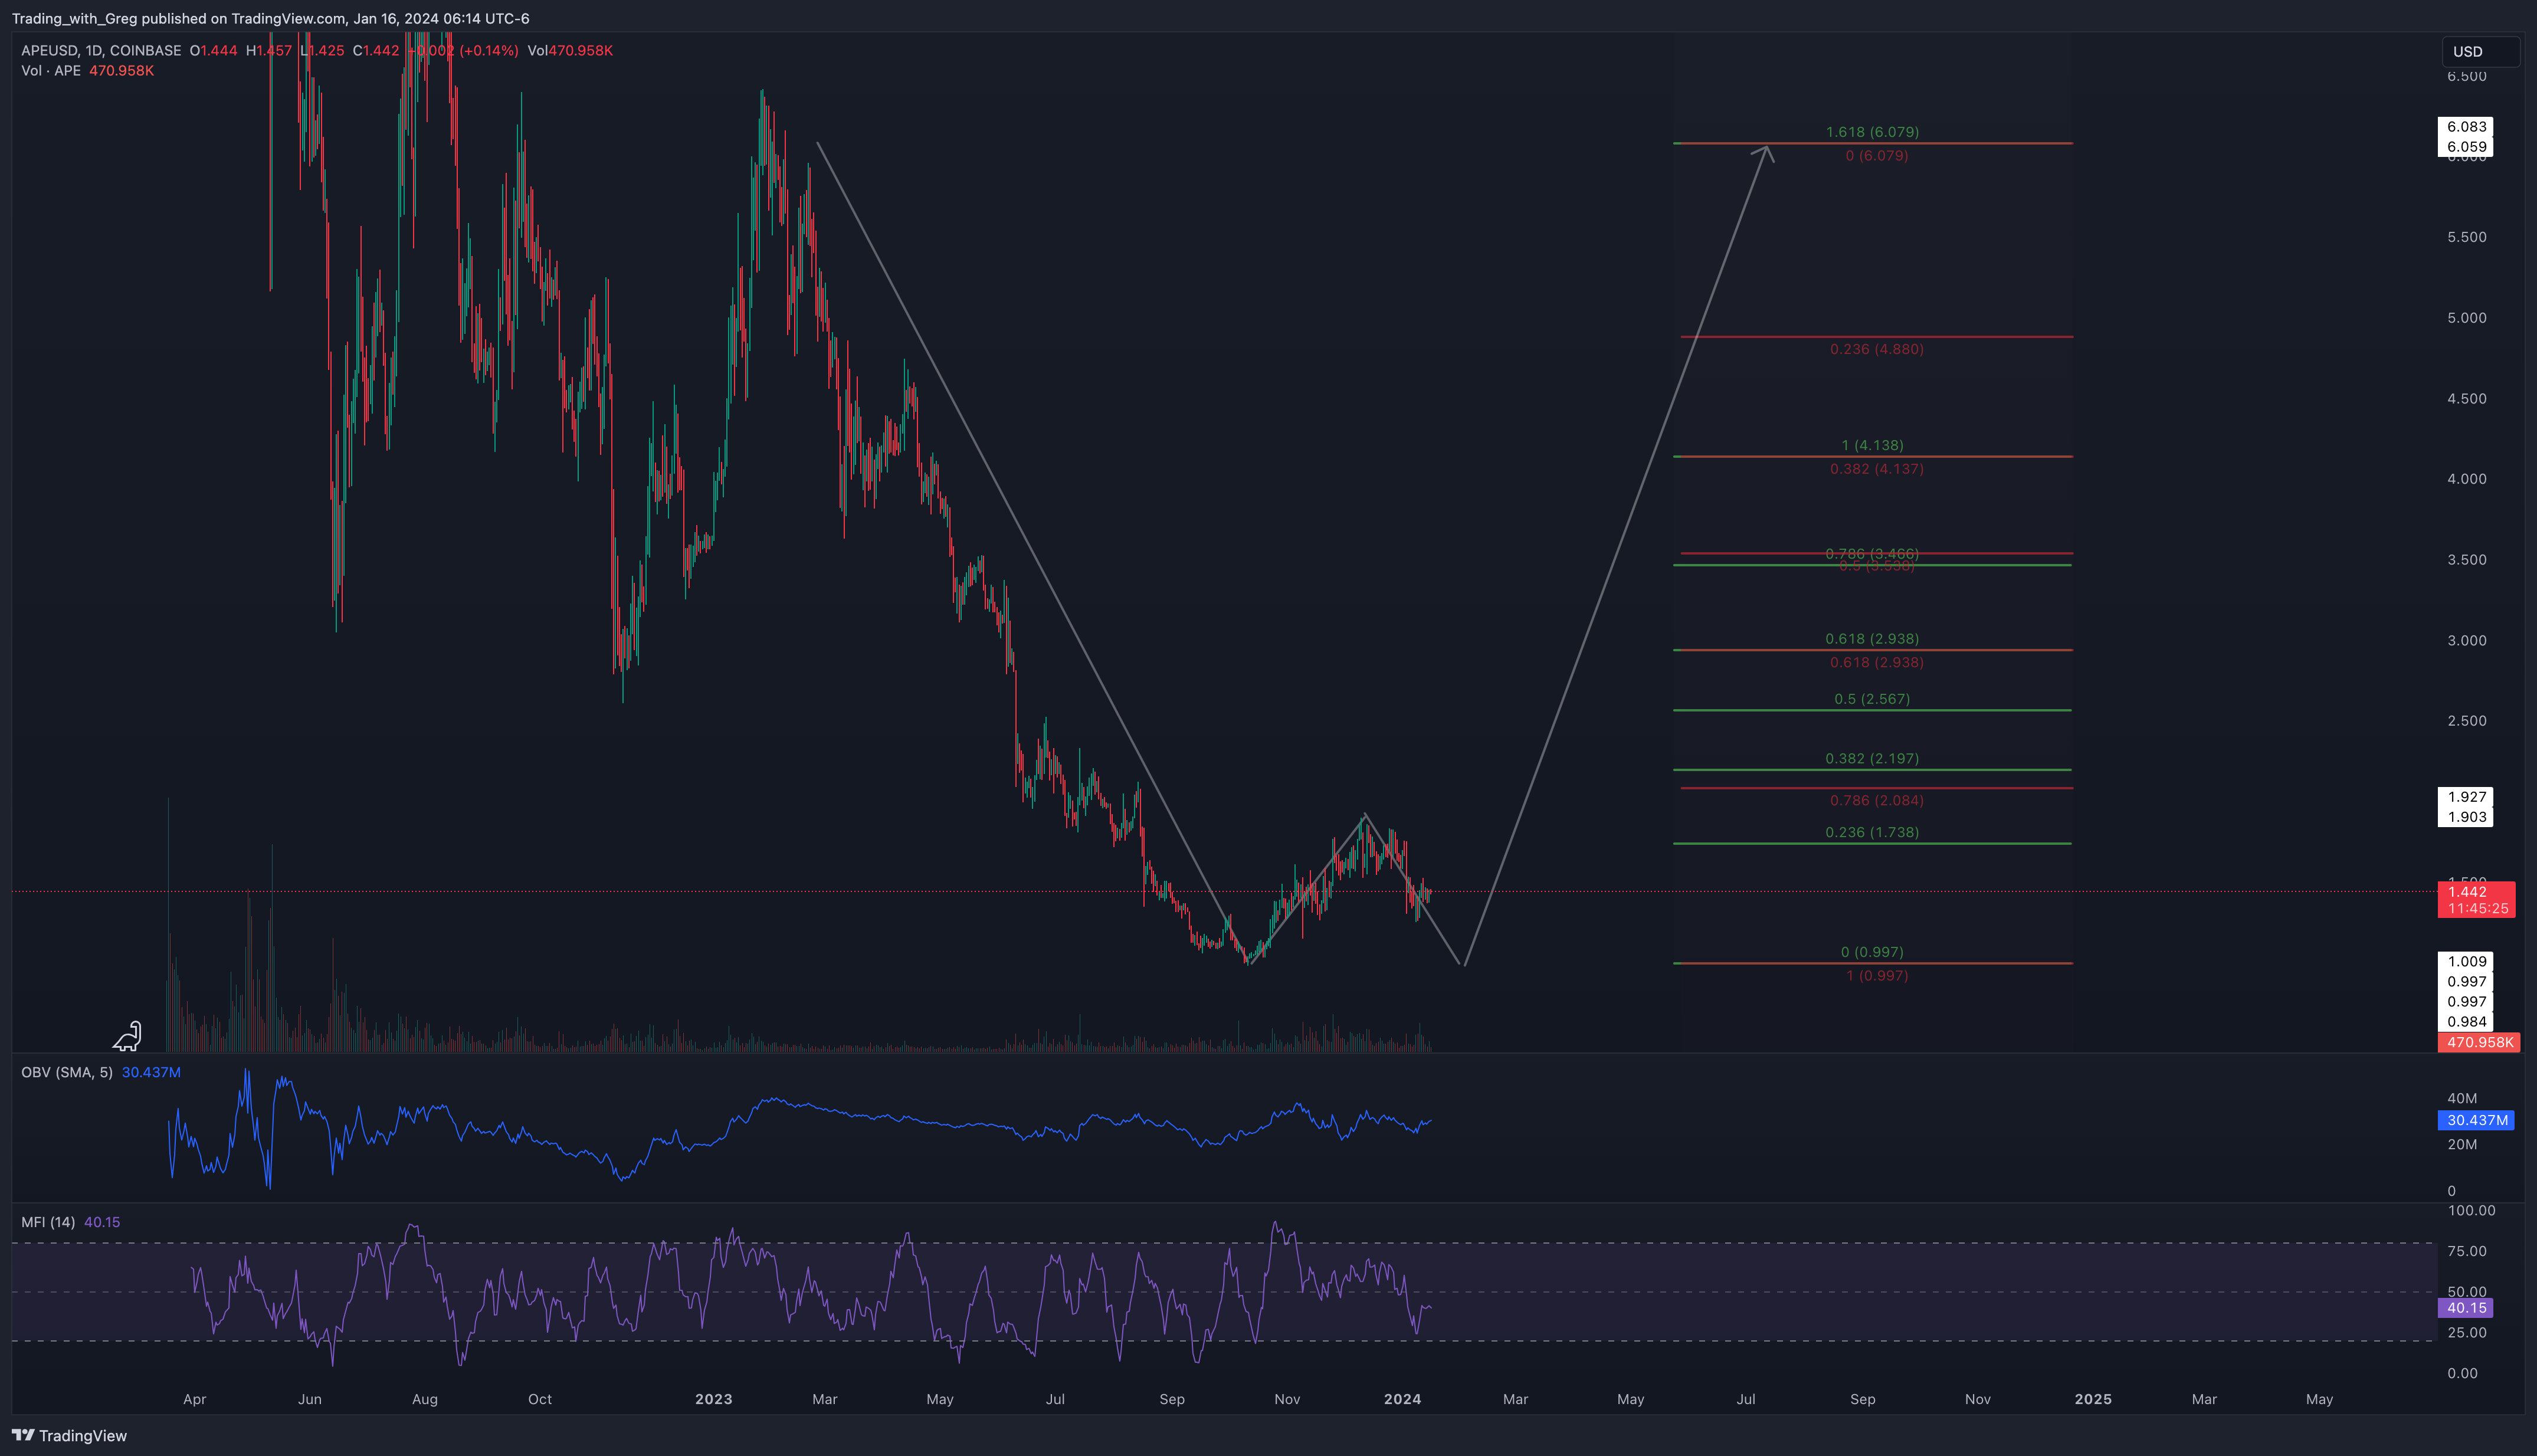Viewport: 2537px width, 1456px height.
Task: Click the OBV value 30.437M beside the indicator name
Action: [x=151, y=1072]
